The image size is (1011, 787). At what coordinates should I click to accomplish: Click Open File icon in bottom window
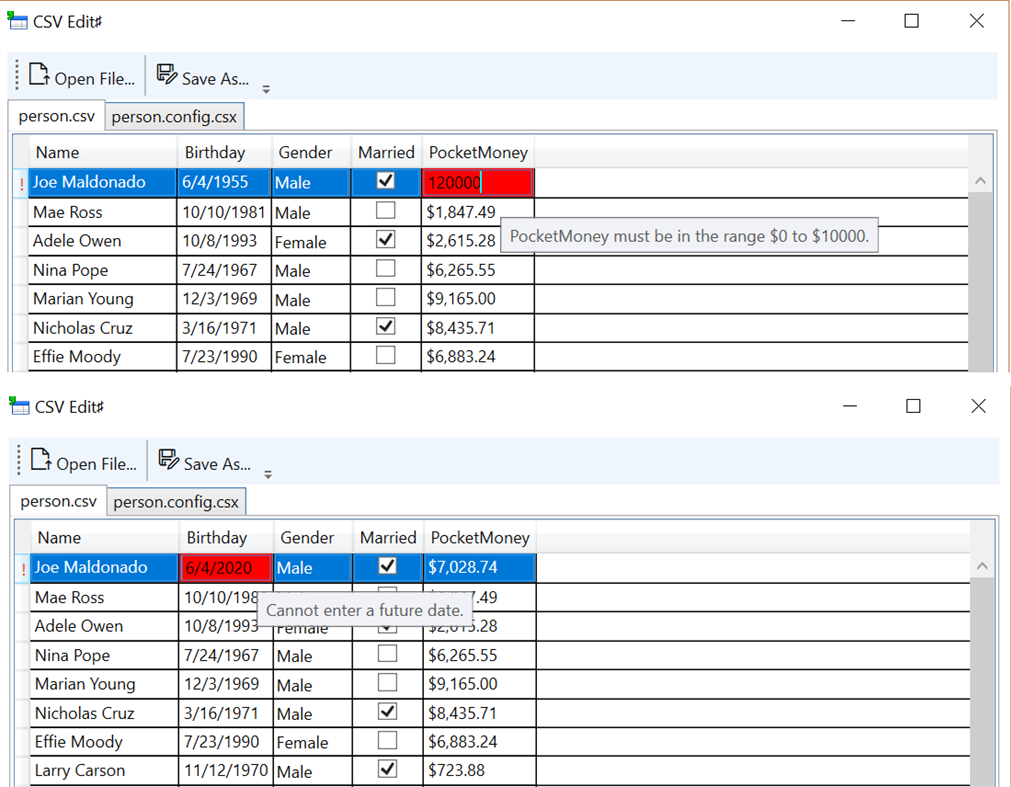tap(41, 460)
